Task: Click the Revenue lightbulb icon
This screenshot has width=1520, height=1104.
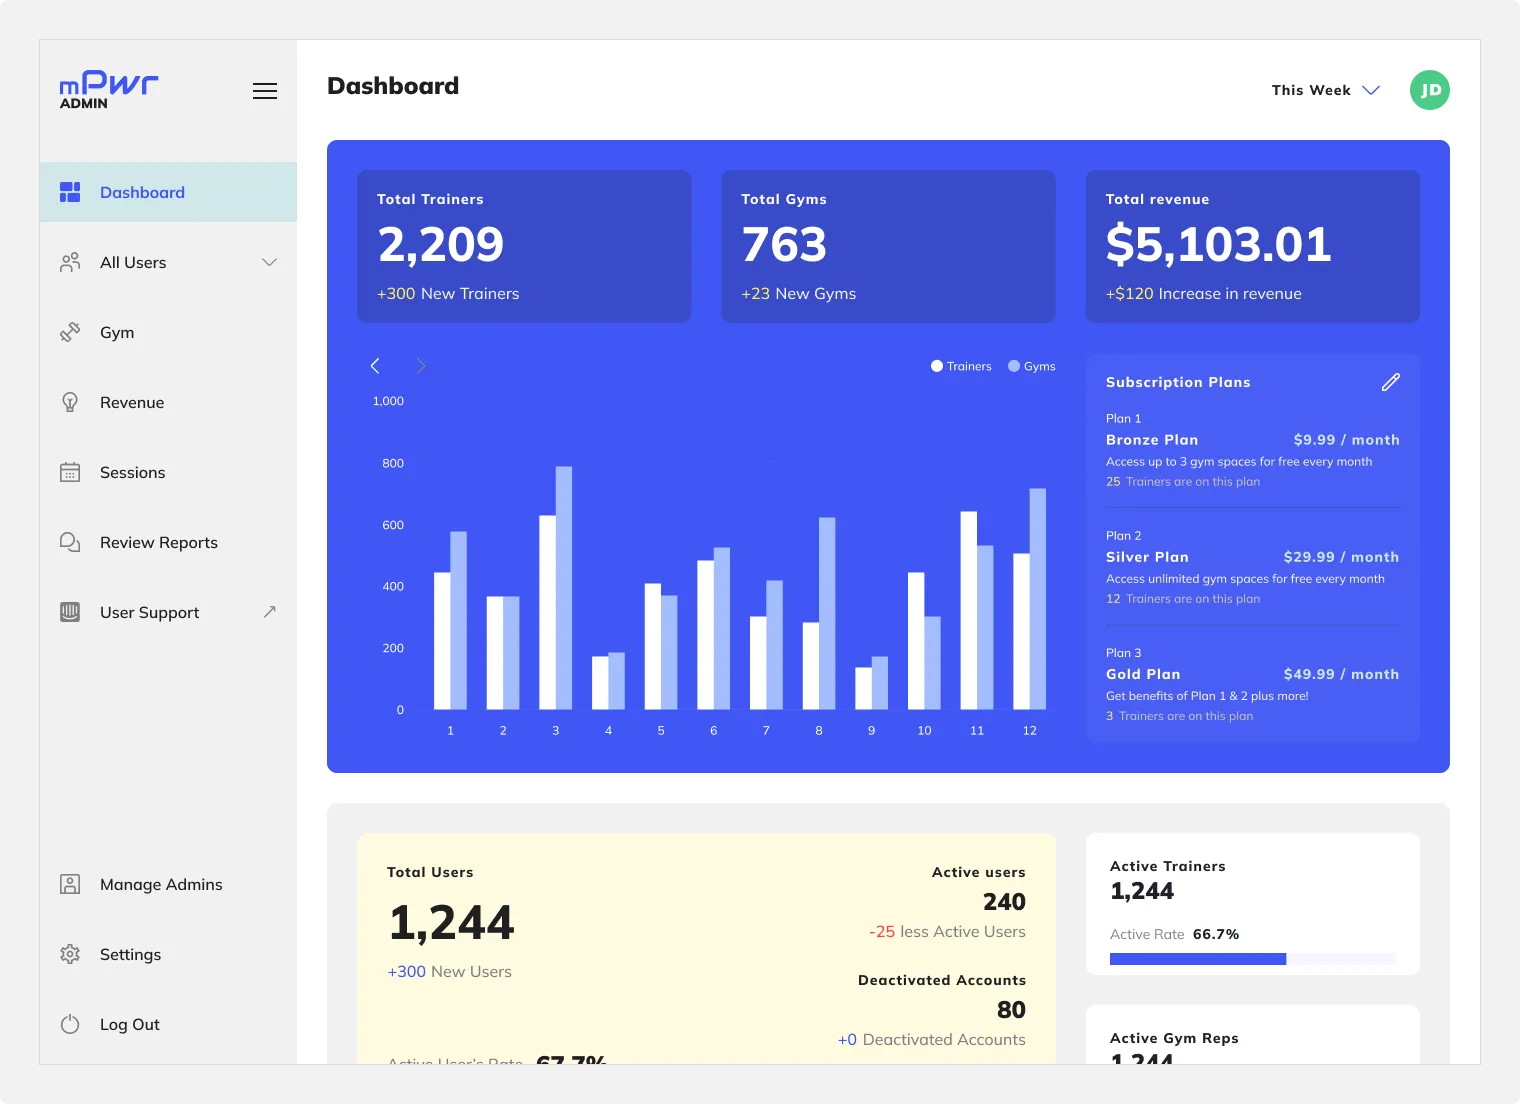Action: point(70,402)
